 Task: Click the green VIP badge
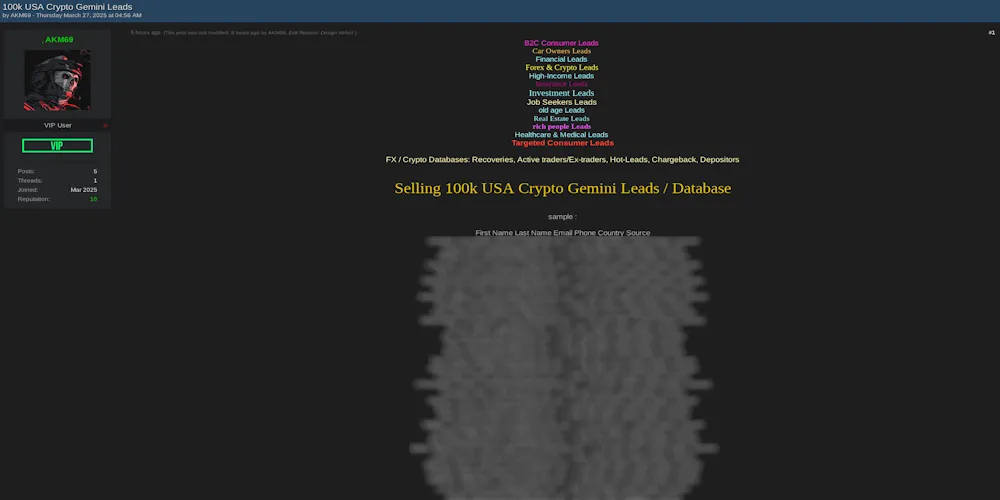[57, 146]
